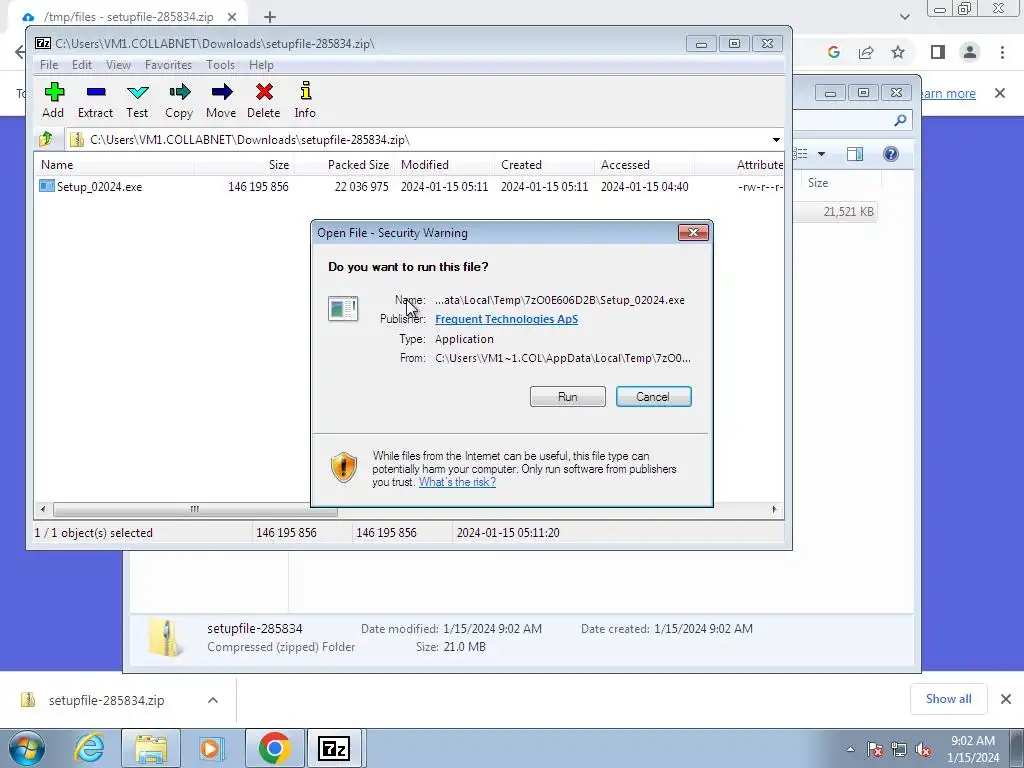Click the shield warning icon in the dialog
Viewport: 1024px width, 768px height.
(344, 467)
